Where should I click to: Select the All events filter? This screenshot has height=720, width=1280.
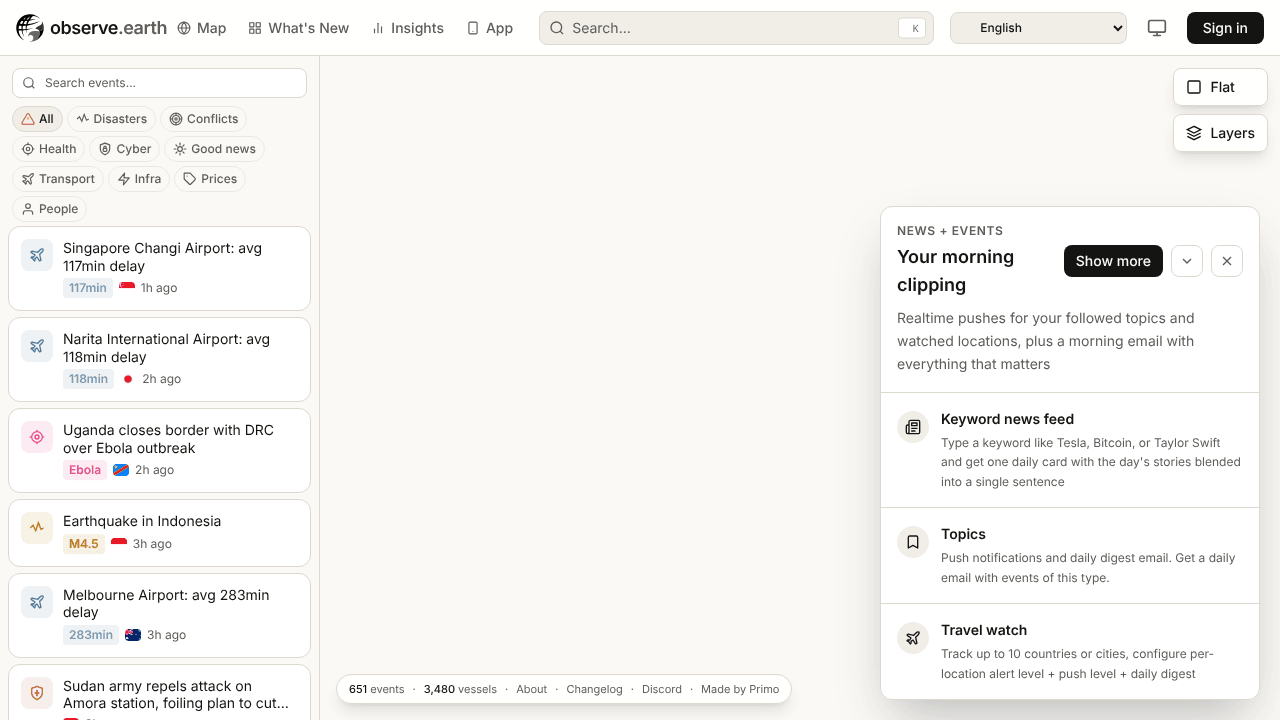pos(37,119)
